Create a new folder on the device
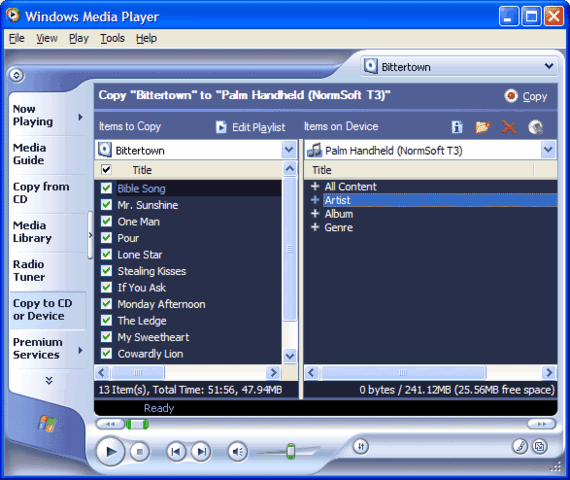The width and height of the screenshot is (570, 480). 482,127
